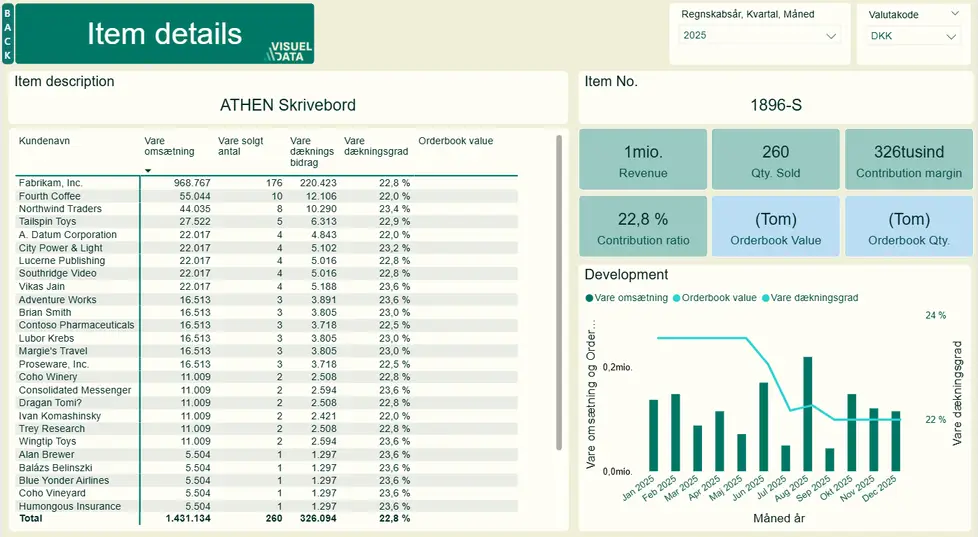Image resolution: width=978 pixels, height=537 pixels.
Task: Select the Contribution margin 326tusind card
Action: coord(909,160)
